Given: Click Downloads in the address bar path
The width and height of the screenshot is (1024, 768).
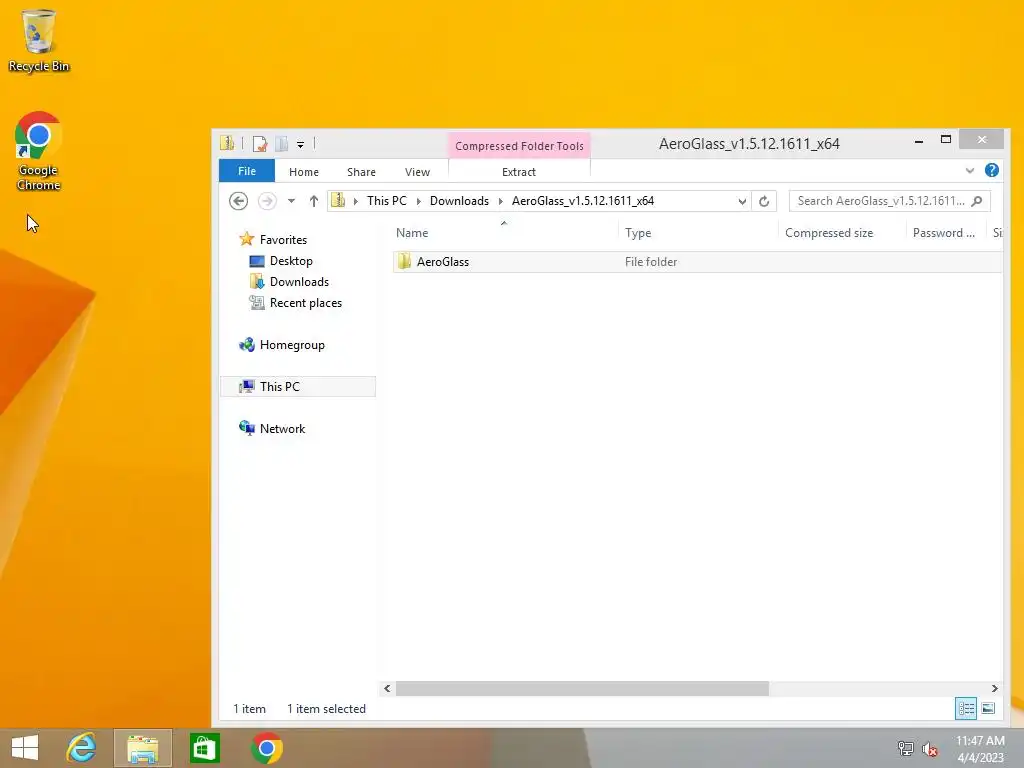Looking at the screenshot, I should (459, 200).
